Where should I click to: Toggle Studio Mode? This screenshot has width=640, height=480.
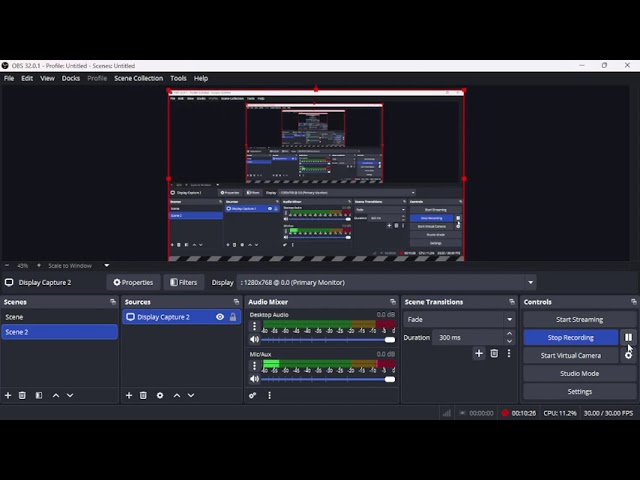[579, 373]
